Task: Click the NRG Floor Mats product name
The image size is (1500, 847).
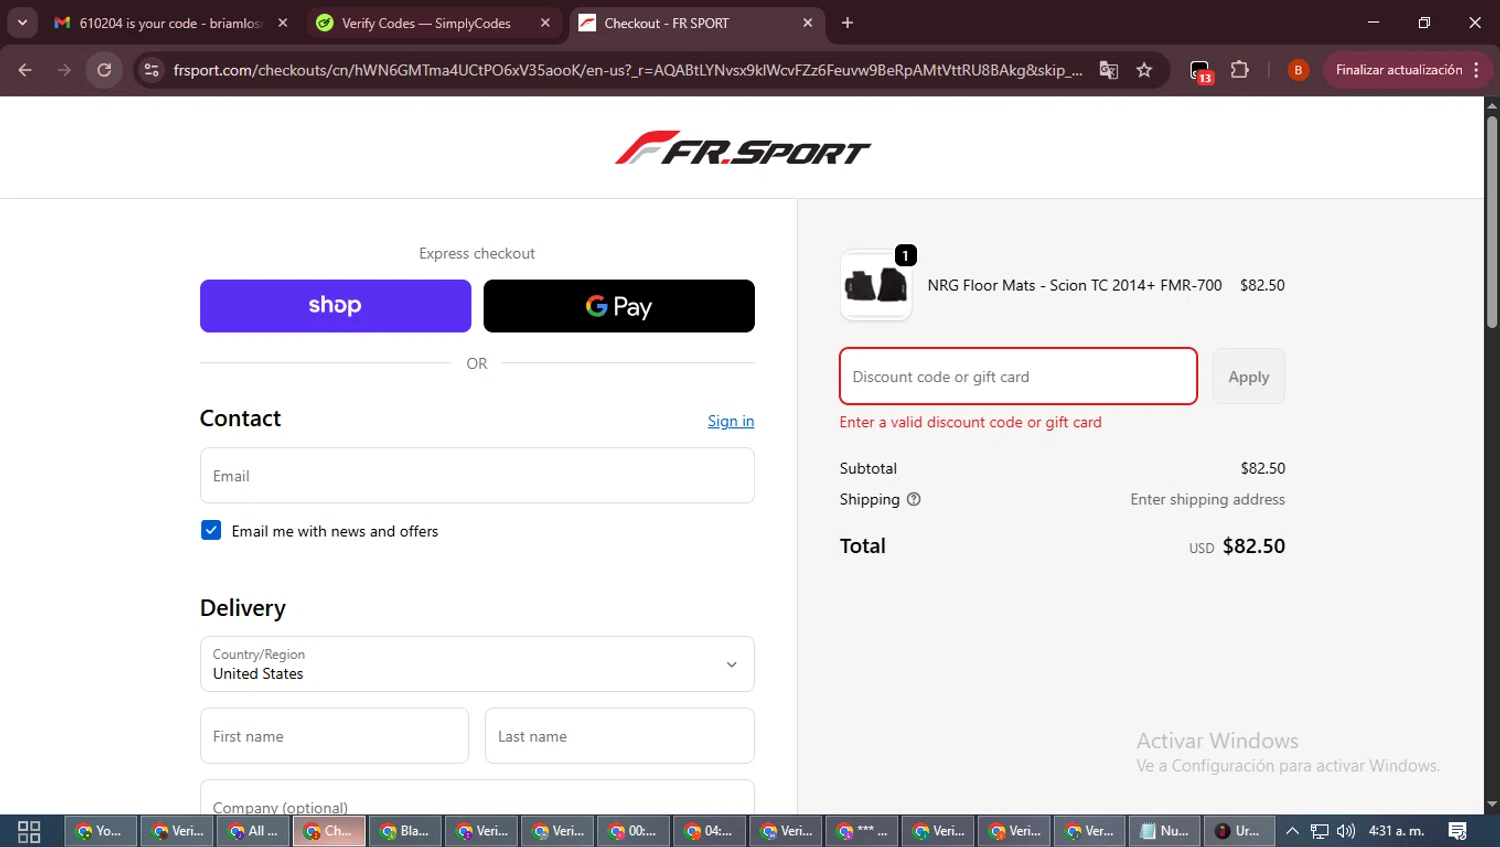Action: pos(1075,285)
